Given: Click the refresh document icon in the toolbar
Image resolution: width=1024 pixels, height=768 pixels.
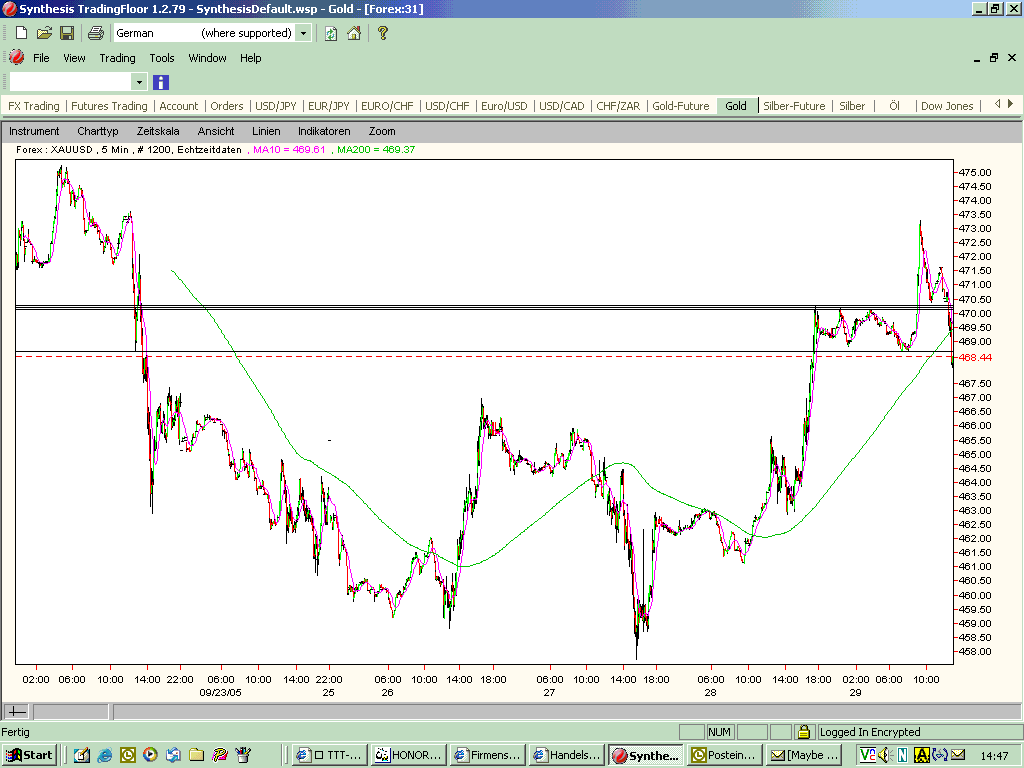Looking at the screenshot, I should [x=331, y=33].
